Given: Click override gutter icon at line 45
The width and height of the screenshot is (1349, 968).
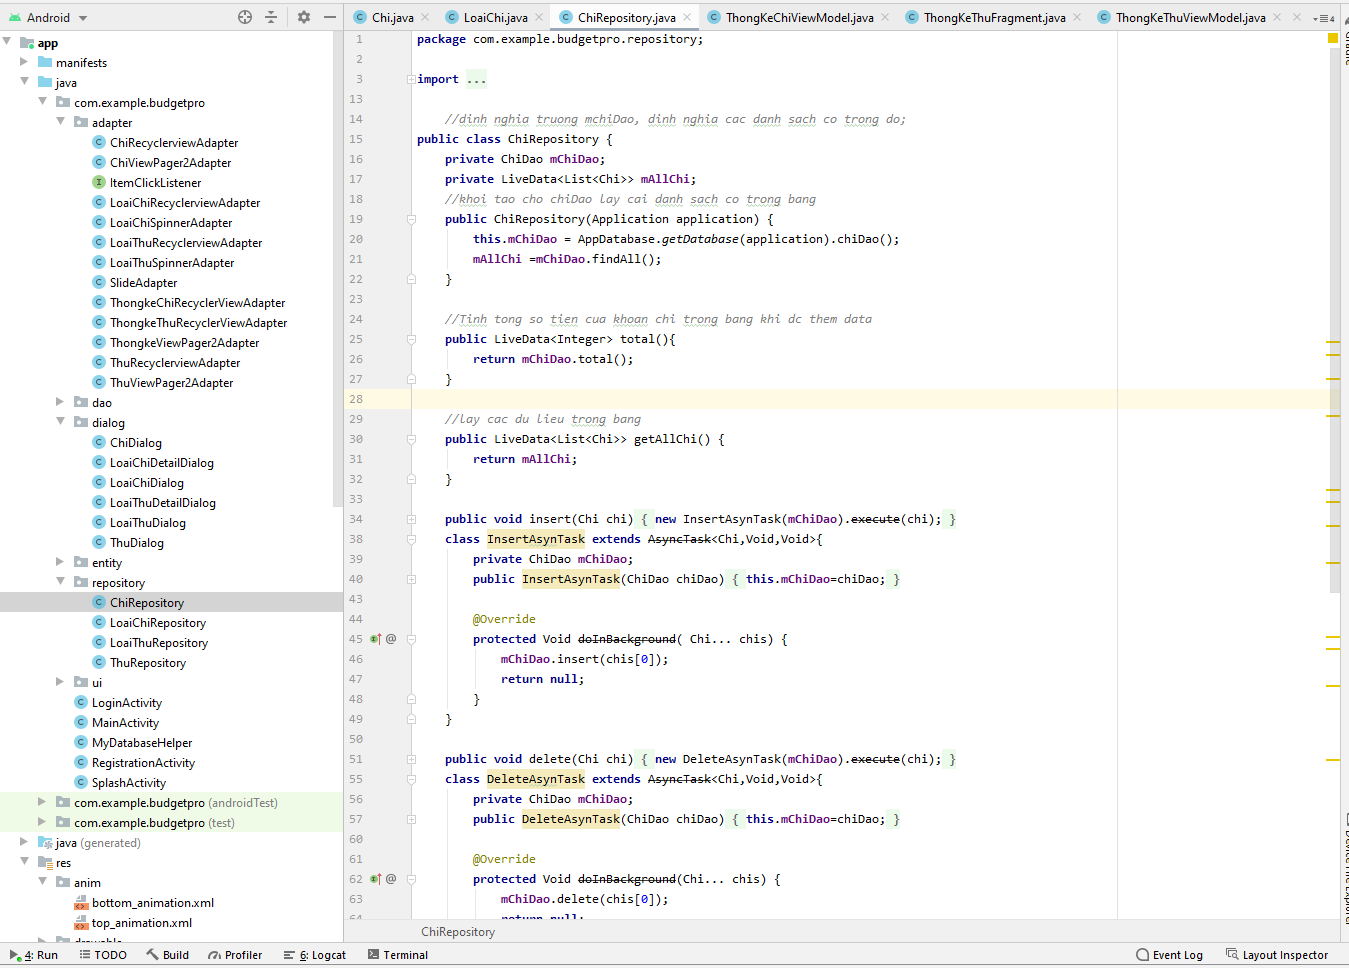Looking at the screenshot, I should [x=376, y=639].
